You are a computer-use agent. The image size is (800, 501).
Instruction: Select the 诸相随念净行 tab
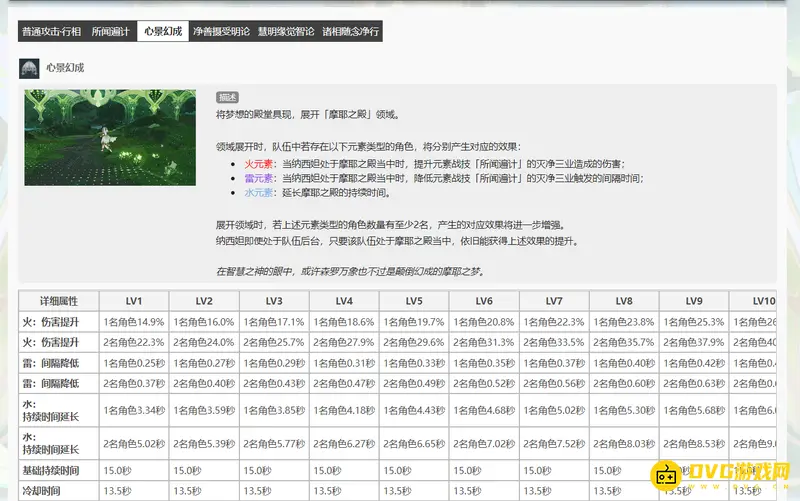pos(350,32)
